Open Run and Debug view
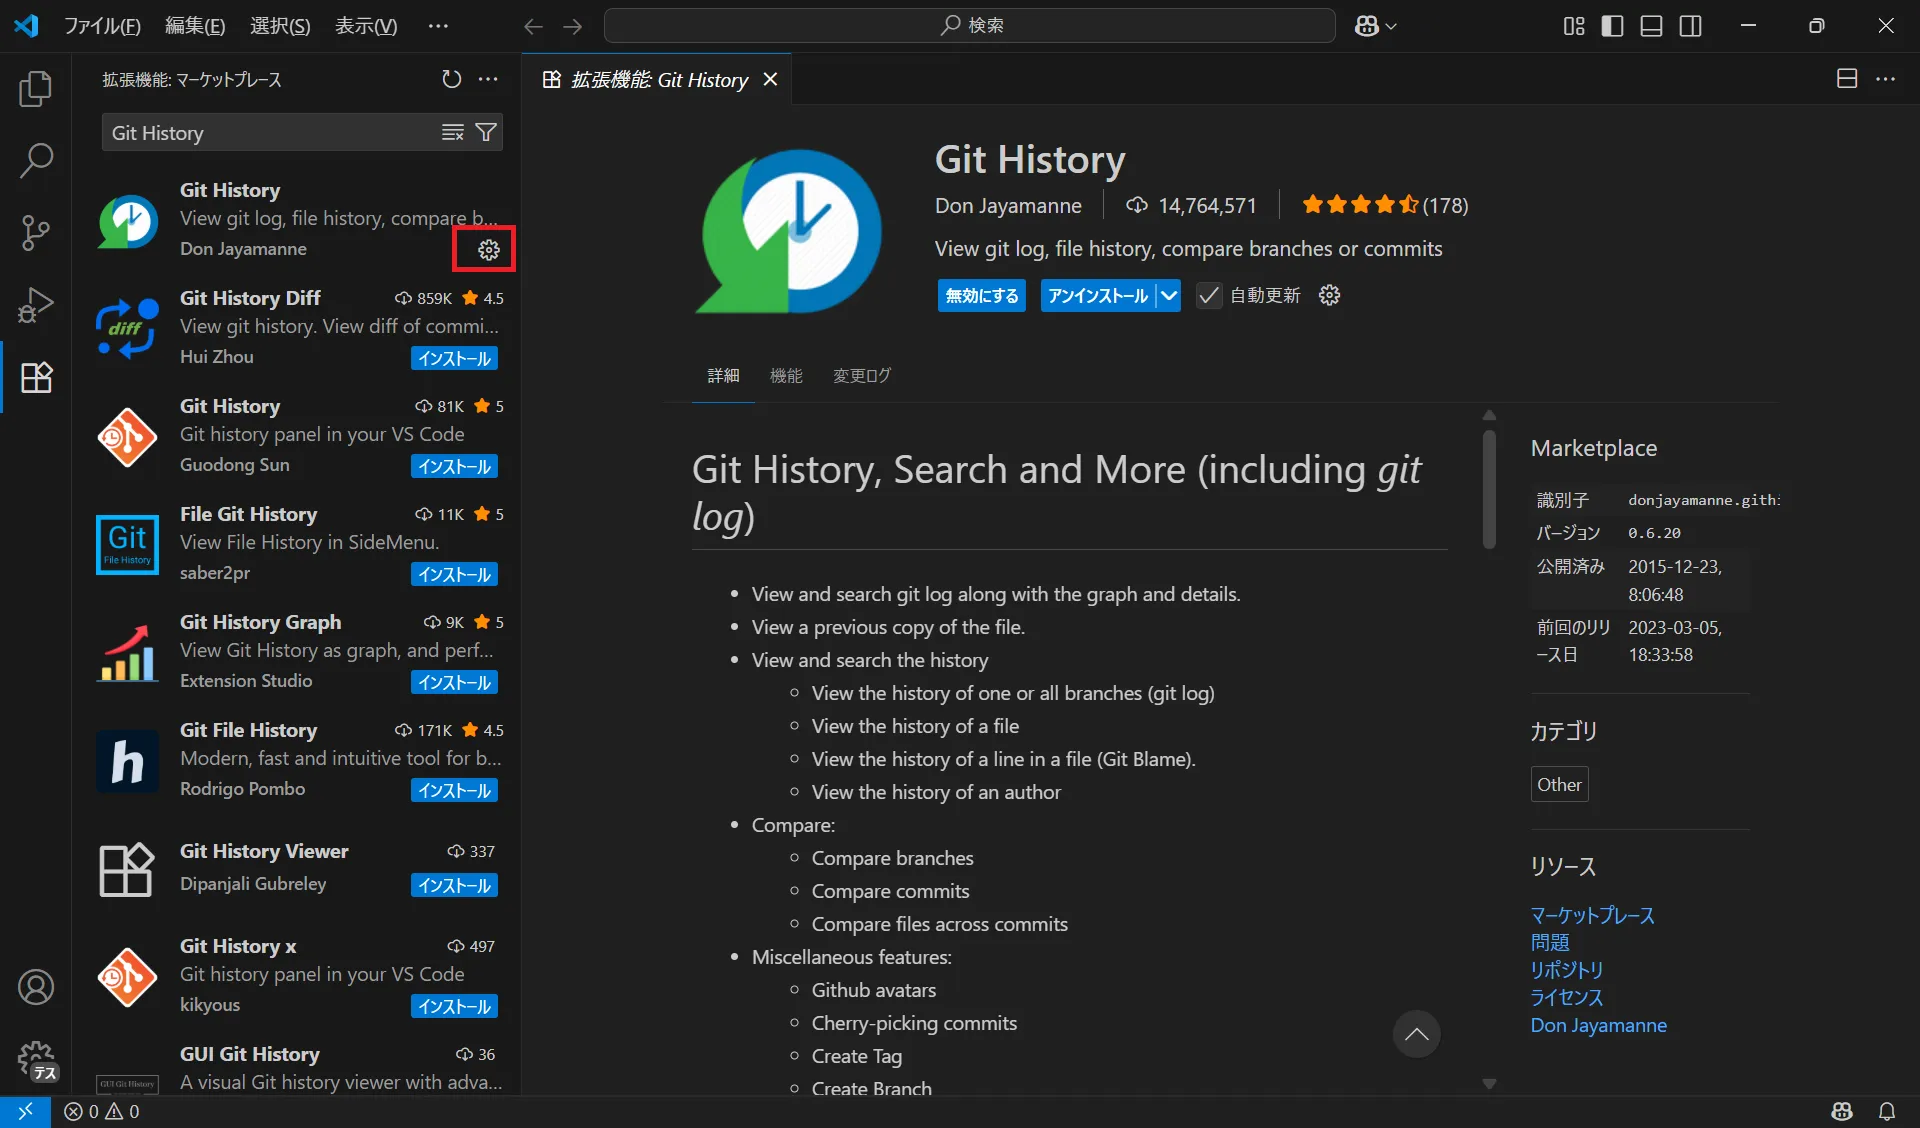This screenshot has height=1128, width=1920. [36, 305]
